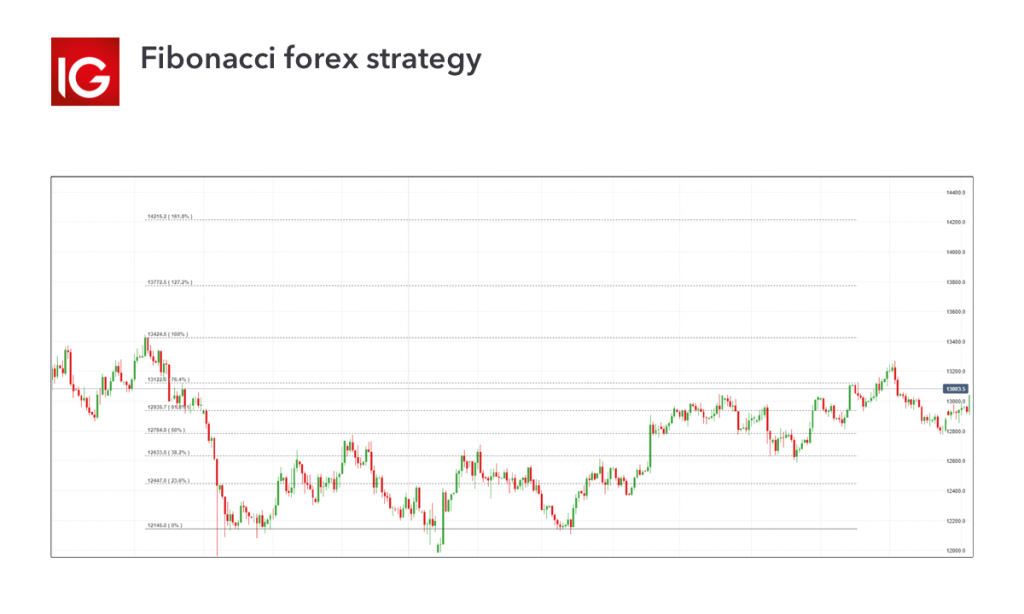This screenshot has width=1024, height=614.
Task: Click the 100% level label at 13424.5
Action: tap(167, 334)
